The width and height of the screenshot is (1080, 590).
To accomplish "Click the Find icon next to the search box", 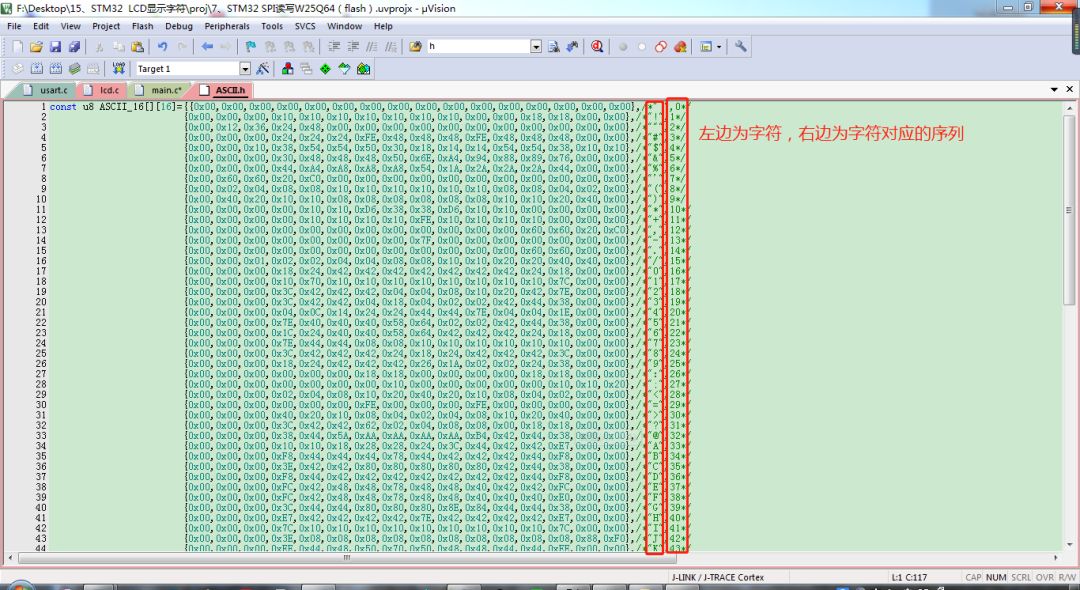I will (x=554, y=47).
